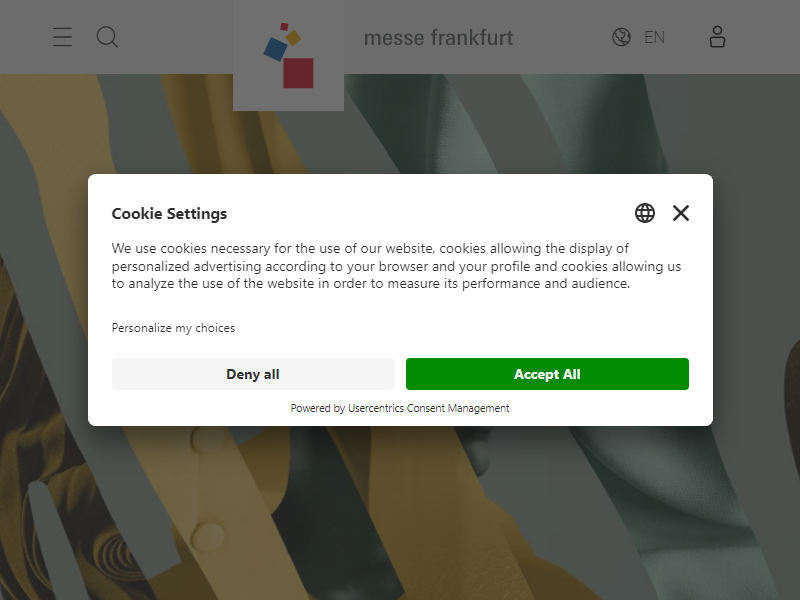Screen dimensions: 800x600
Task: Open the site search magnifier
Action: point(107,37)
